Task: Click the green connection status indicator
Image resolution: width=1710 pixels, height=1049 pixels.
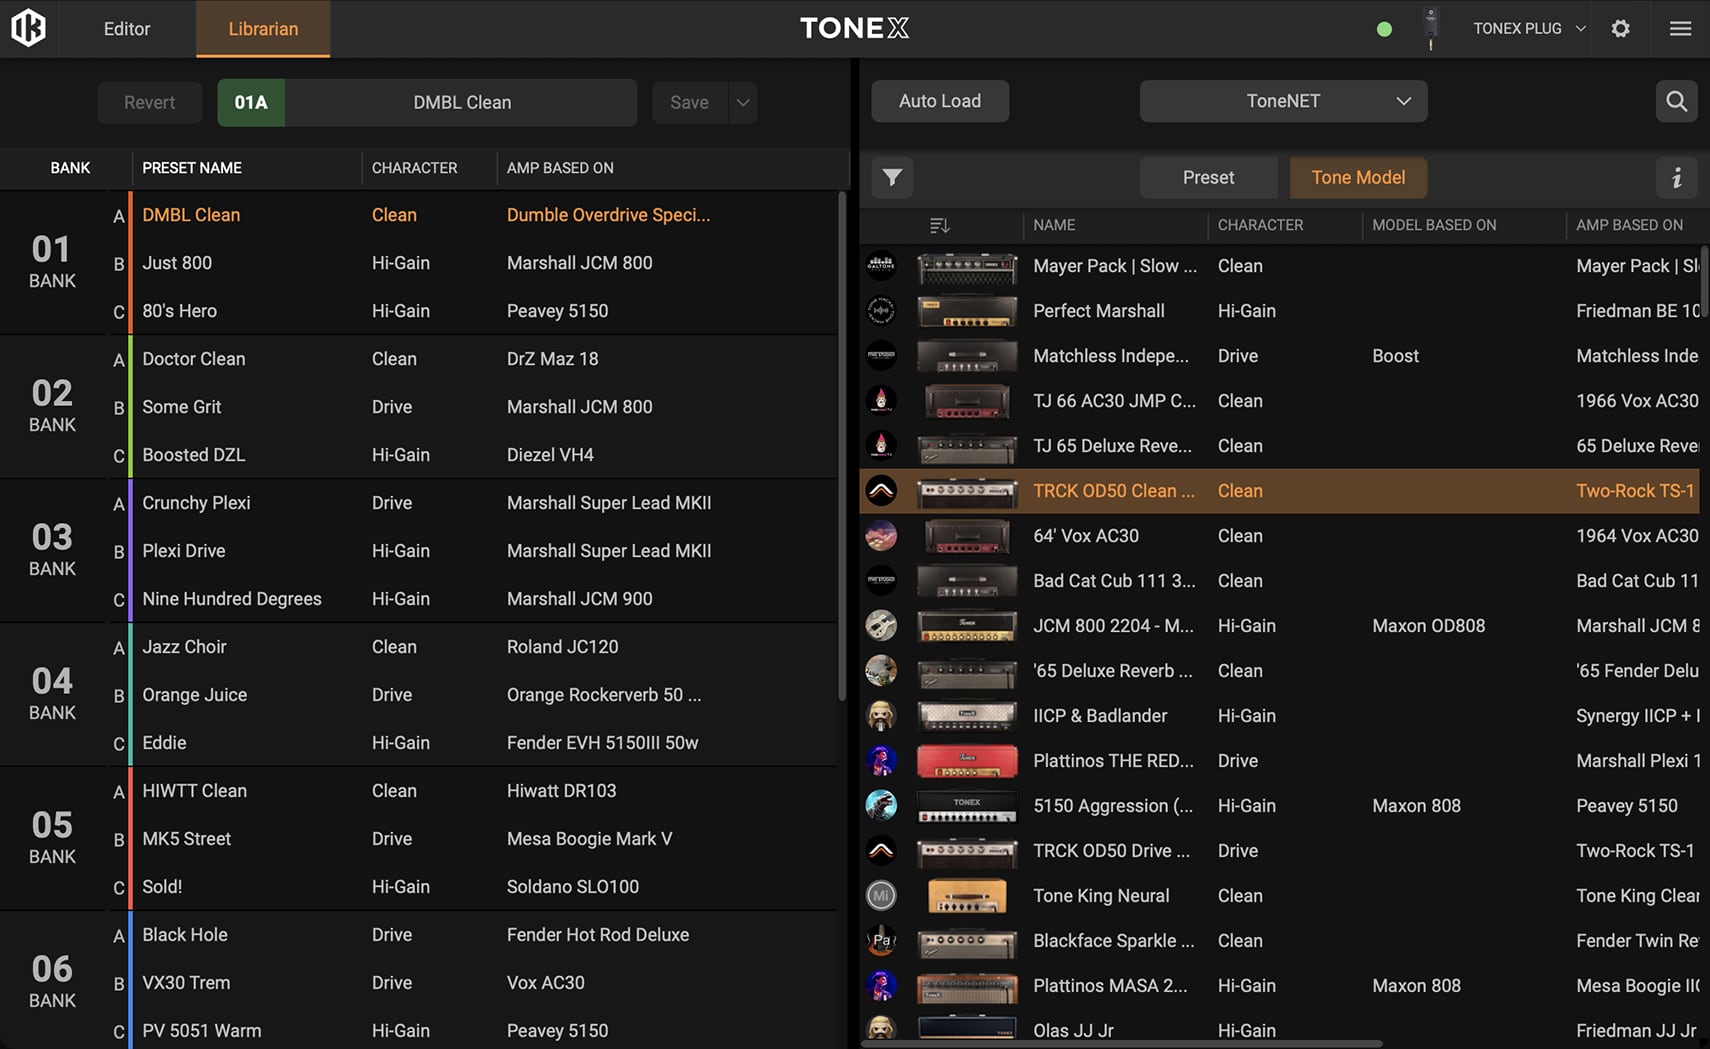Action: pyautogui.click(x=1384, y=29)
